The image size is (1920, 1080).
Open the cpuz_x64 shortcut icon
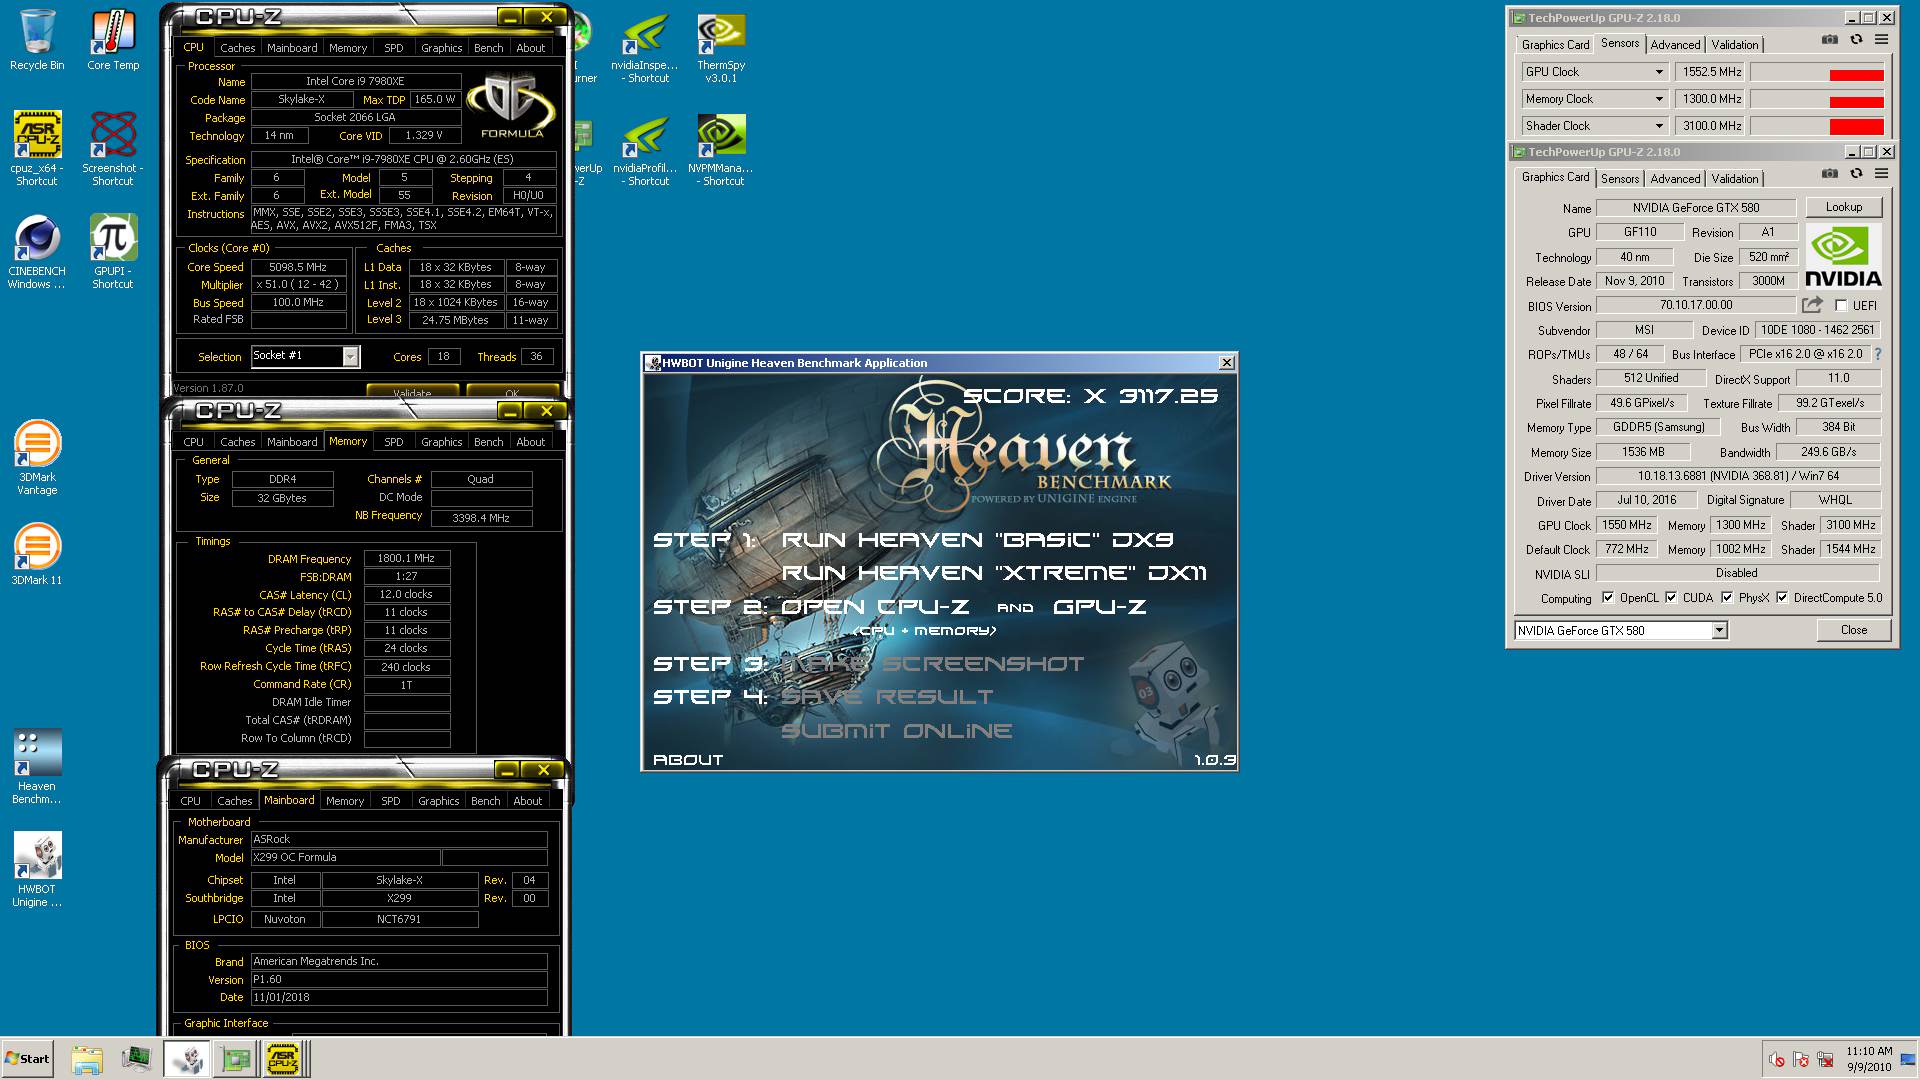pyautogui.click(x=37, y=148)
